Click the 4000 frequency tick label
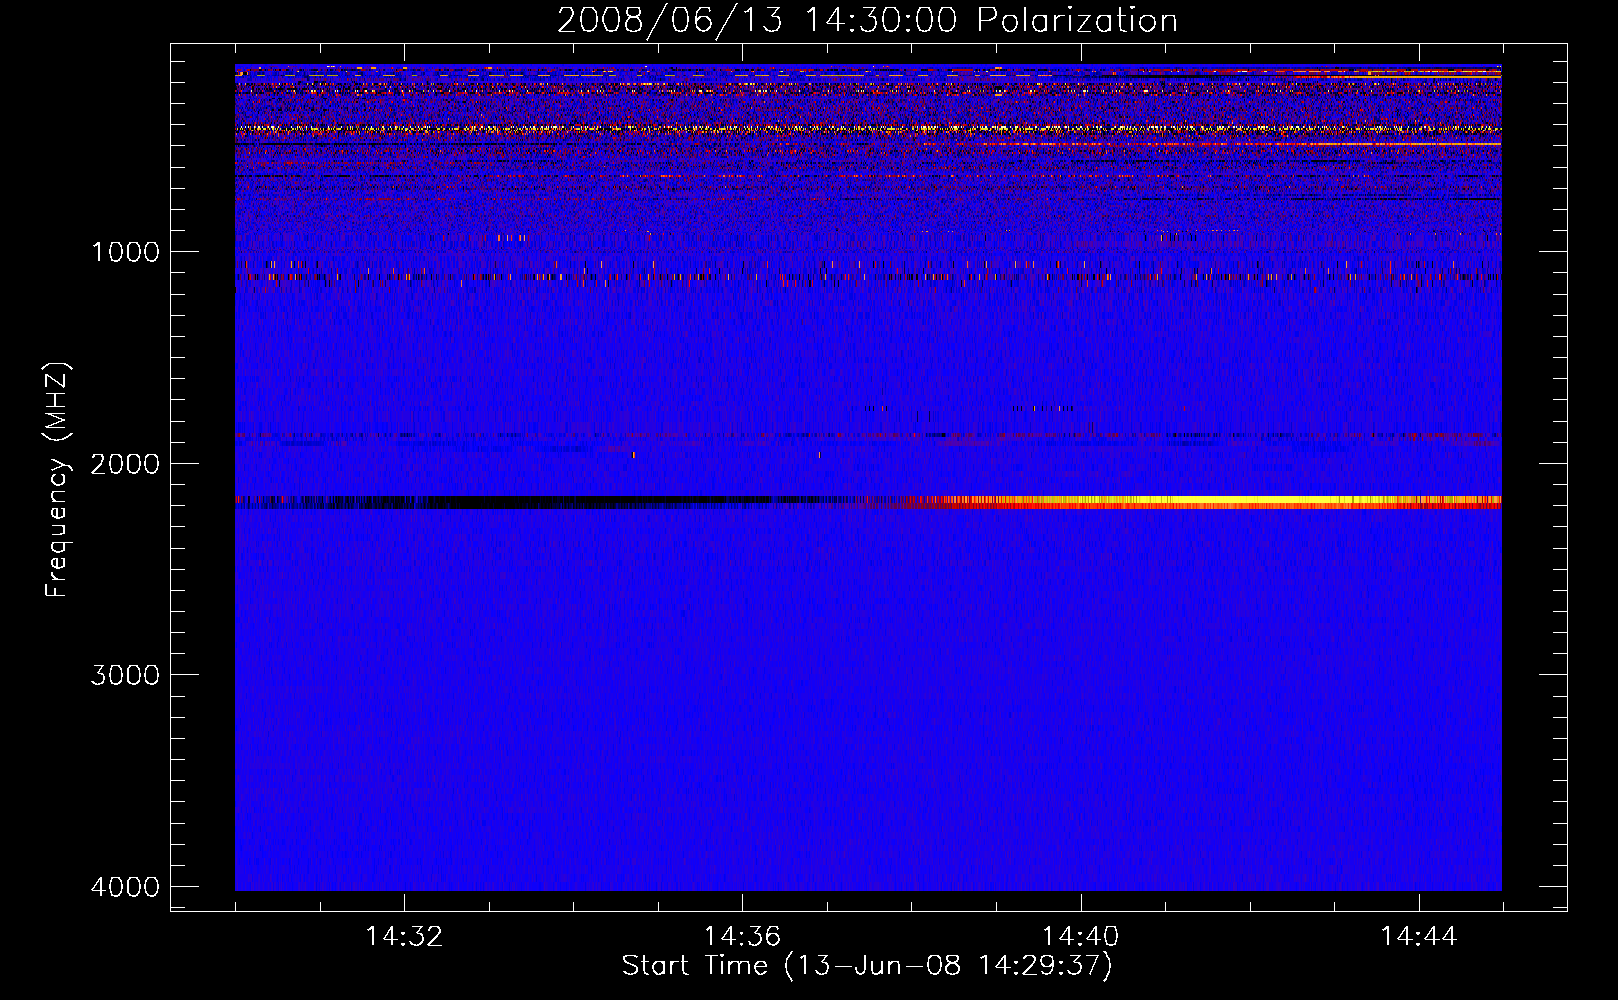This screenshot has height=1000, width=1618. point(125,887)
